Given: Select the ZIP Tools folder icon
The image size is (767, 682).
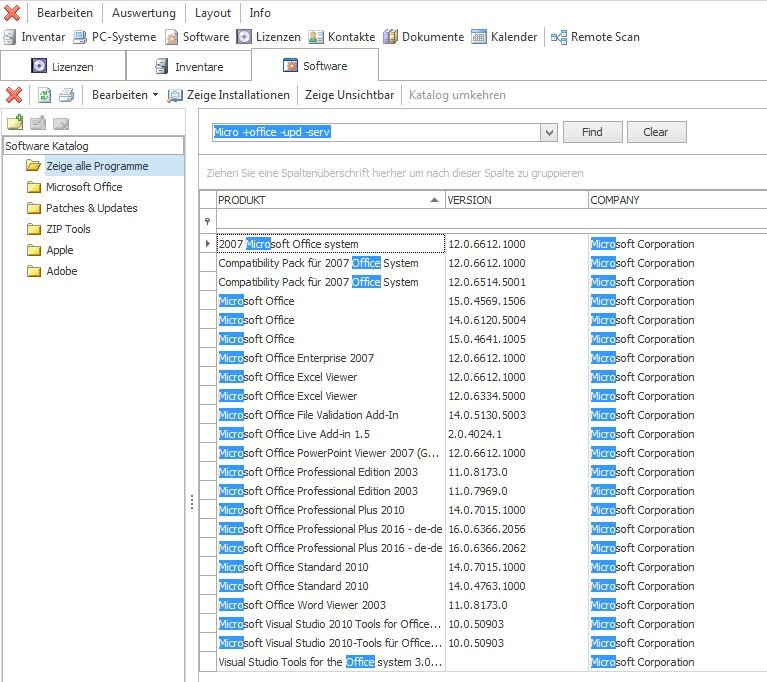Looking at the screenshot, I should [34, 229].
